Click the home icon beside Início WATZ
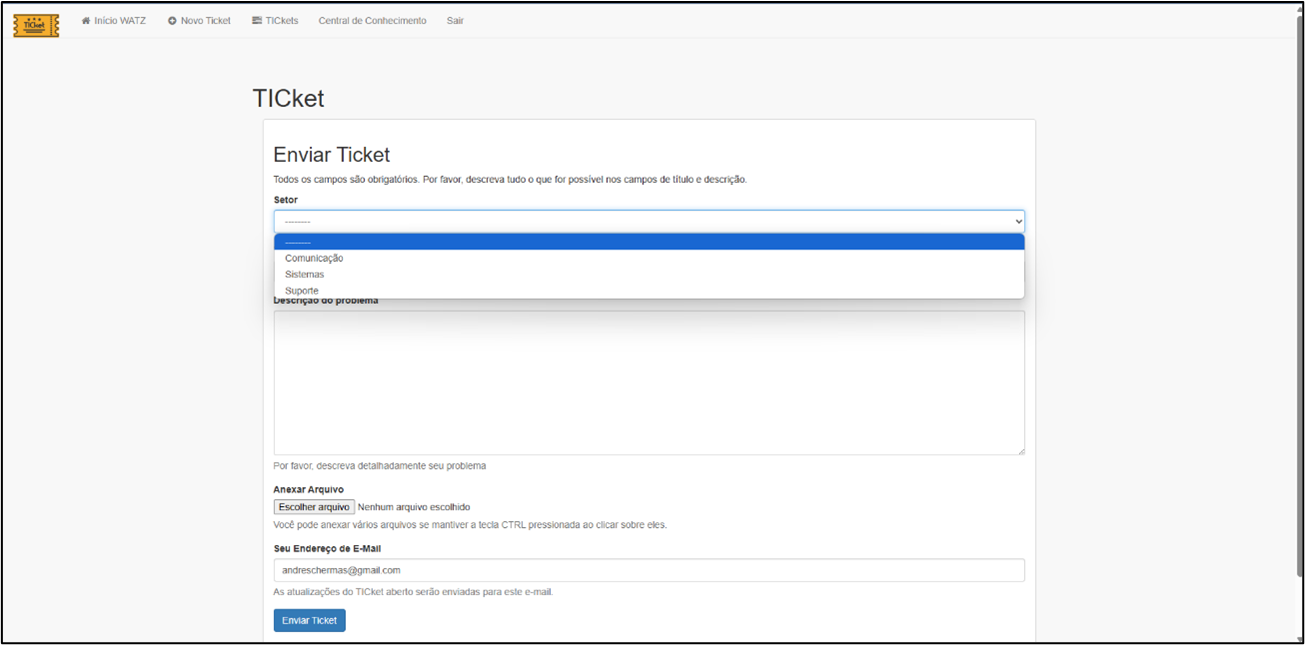This screenshot has width=1305, height=645. tap(86, 21)
